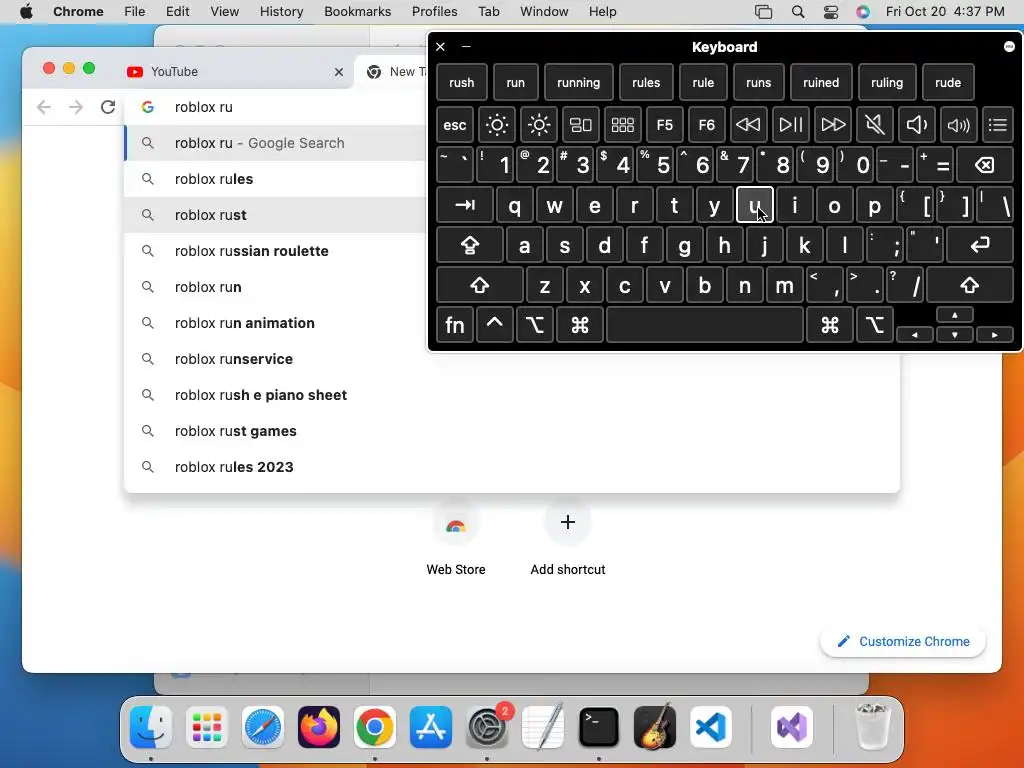Click the Launchpad grid key

[622, 125]
